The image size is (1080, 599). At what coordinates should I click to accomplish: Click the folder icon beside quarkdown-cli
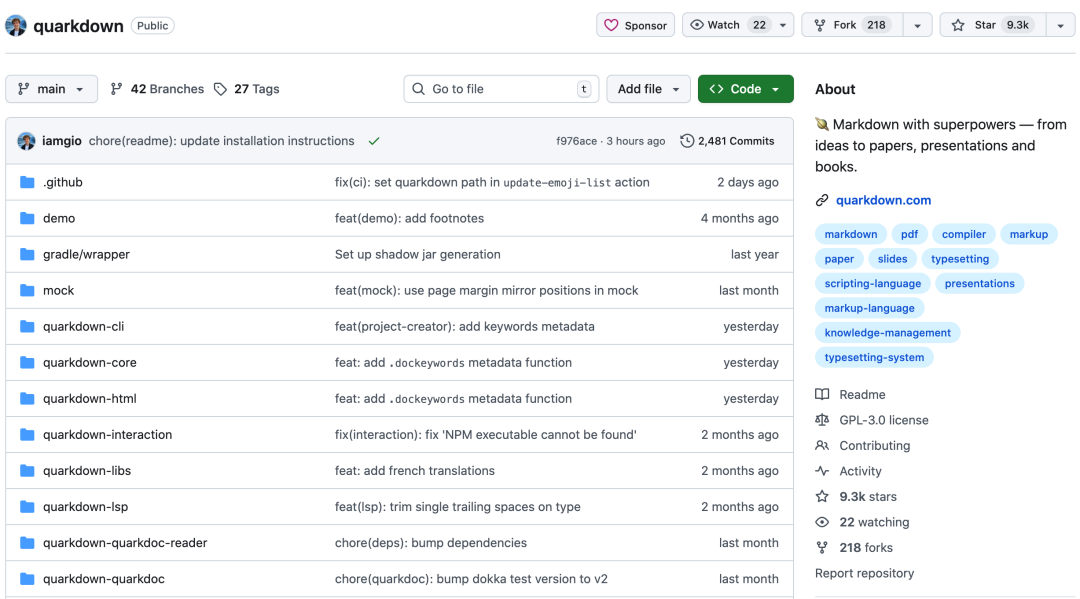click(x=27, y=326)
